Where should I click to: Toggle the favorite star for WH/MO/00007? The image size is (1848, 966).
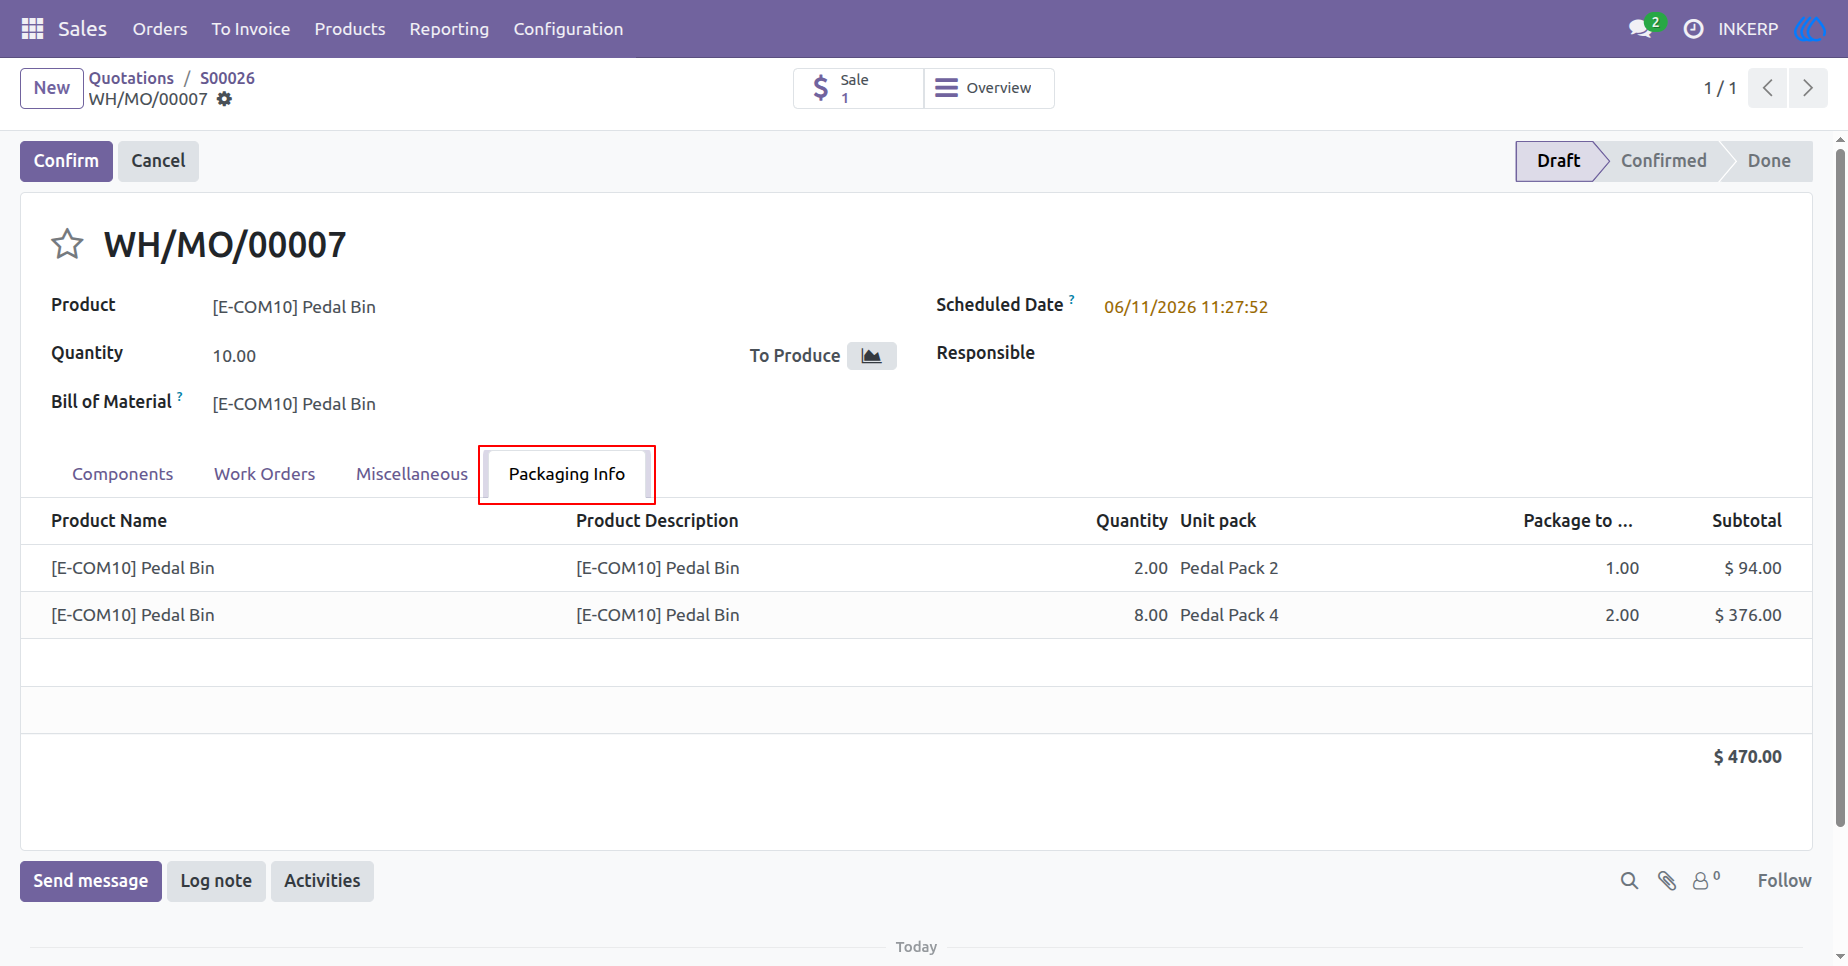click(67, 244)
